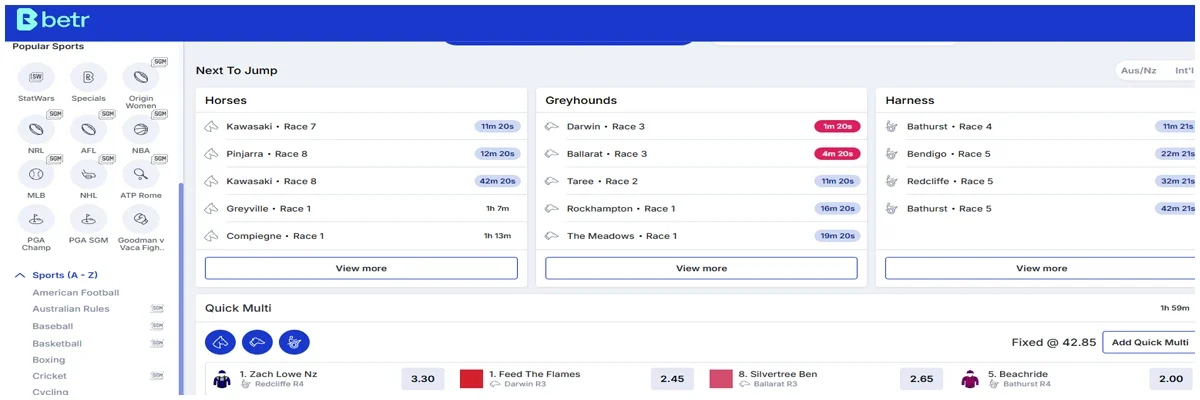Click Fixed @ 42.85 multi price
The width and height of the screenshot is (1200, 400).
click(x=1053, y=342)
